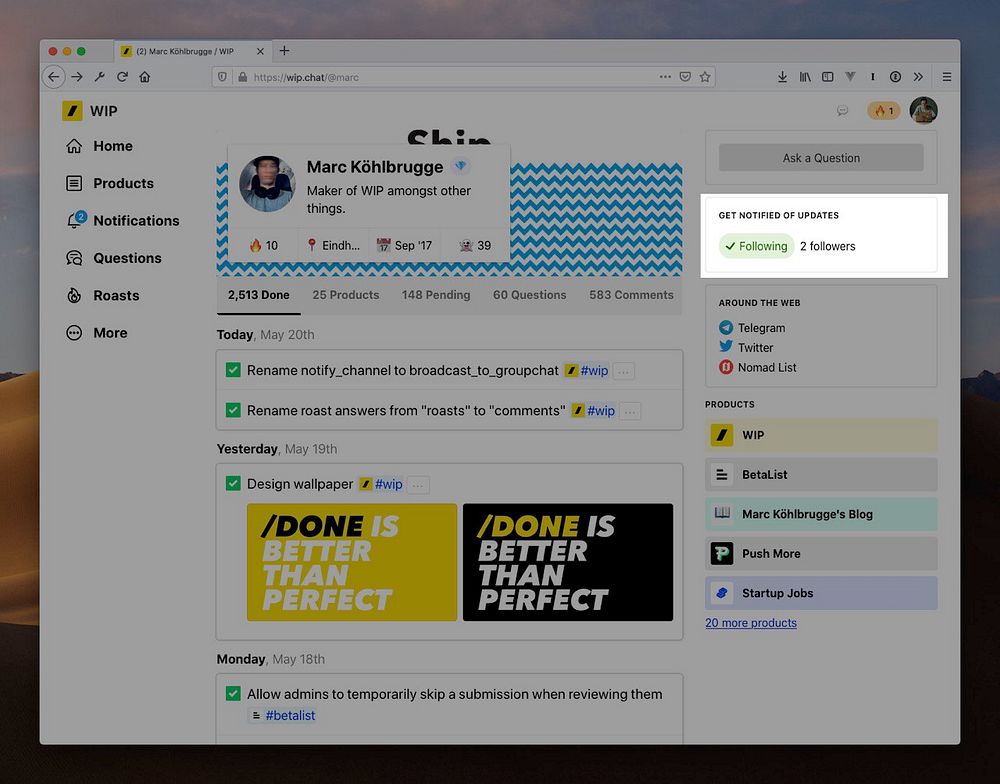
Task: Open the chat bubble icon in header
Action: pyautogui.click(x=842, y=111)
